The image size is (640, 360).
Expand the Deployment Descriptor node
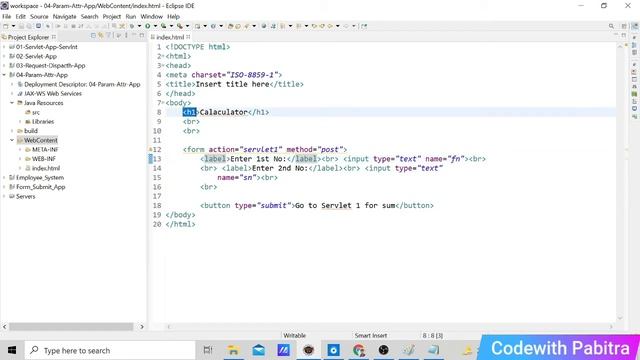(x=12, y=84)
